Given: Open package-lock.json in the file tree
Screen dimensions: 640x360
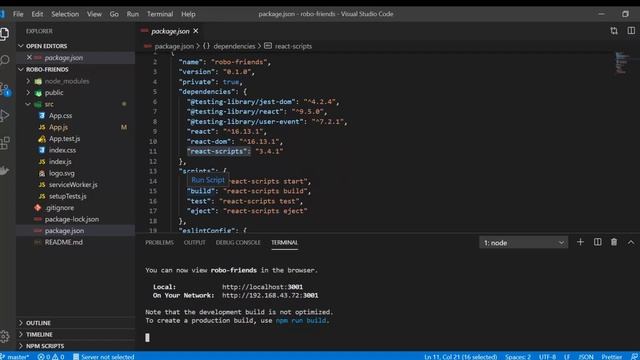Looking at the screenshot, I should (71, 219).
